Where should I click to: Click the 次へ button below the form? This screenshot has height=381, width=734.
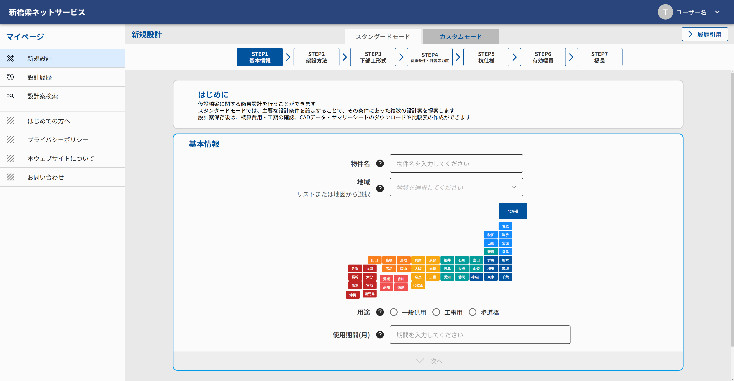[x=428, y=361]
